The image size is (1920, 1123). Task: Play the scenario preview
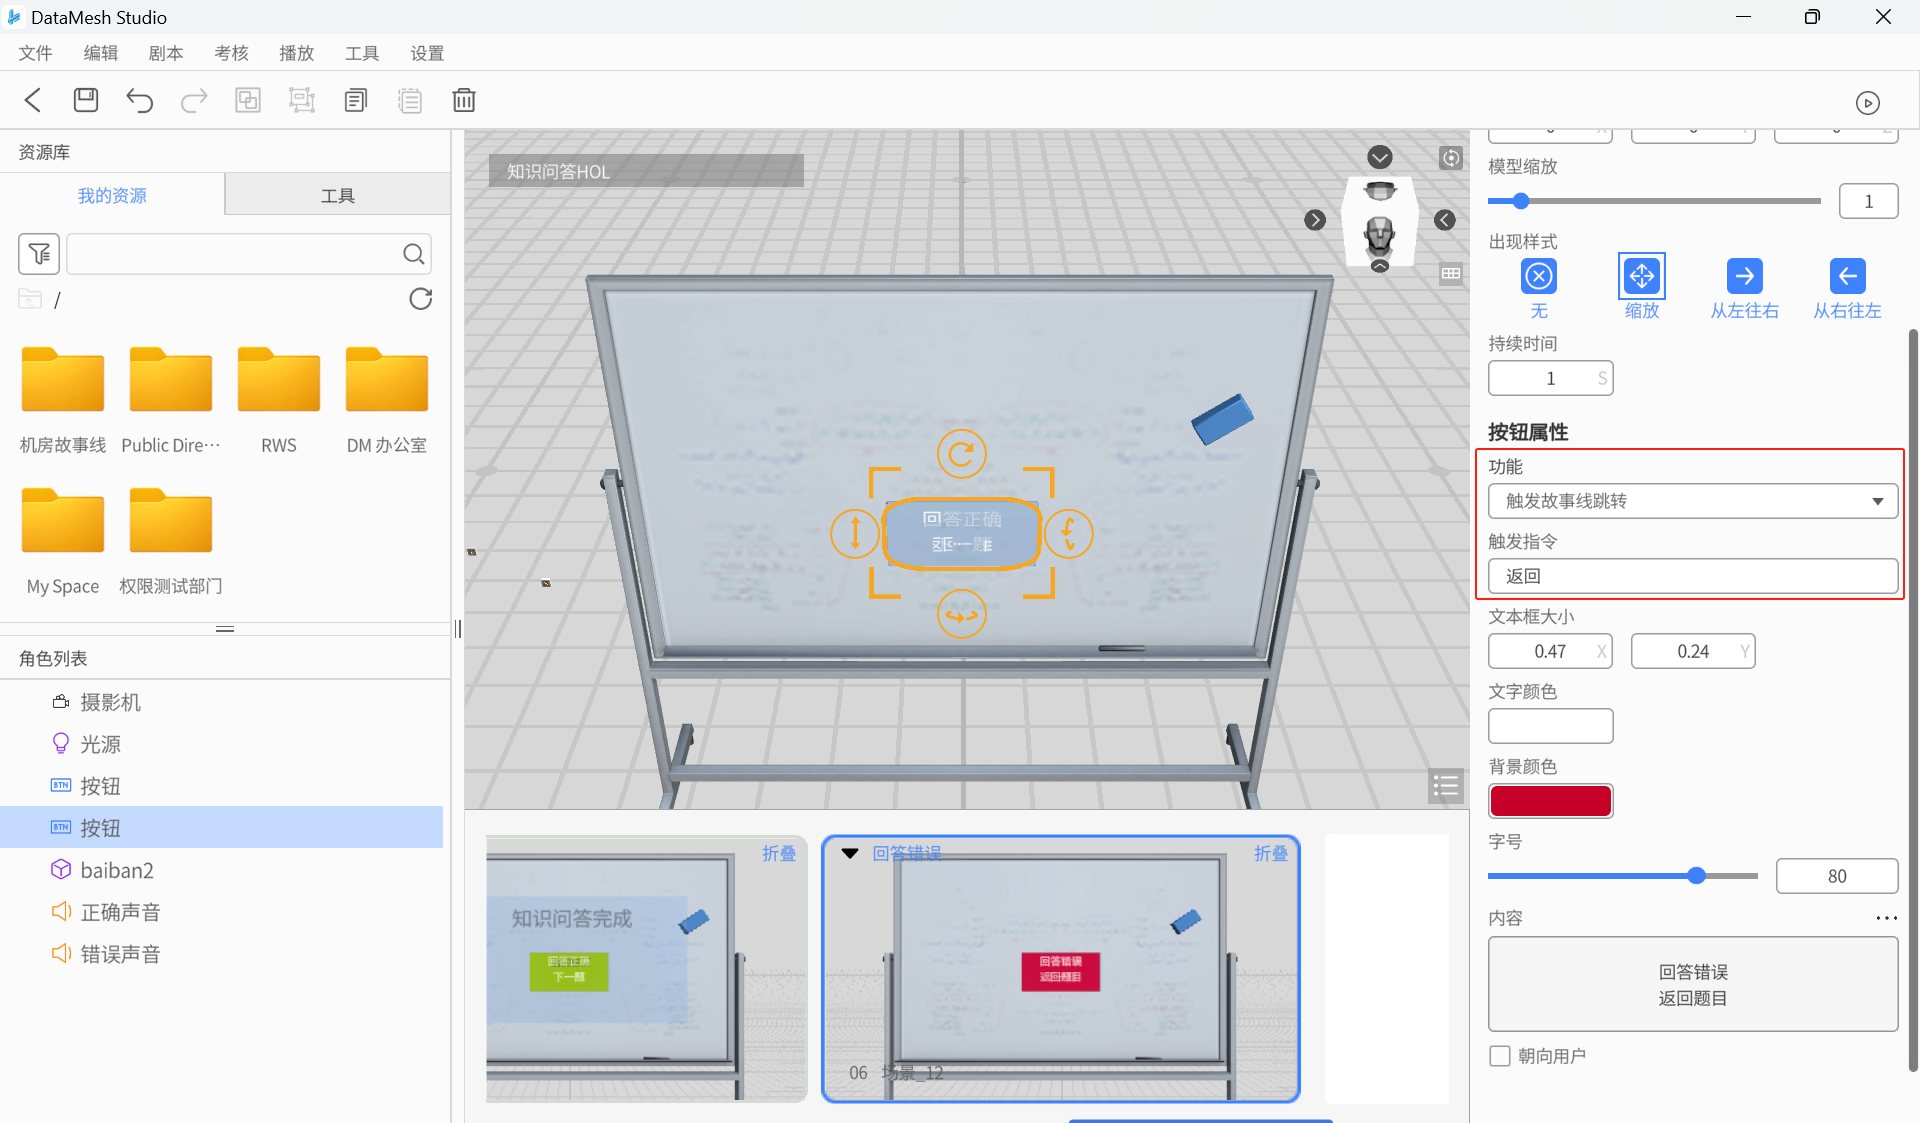pos(1867,103)
